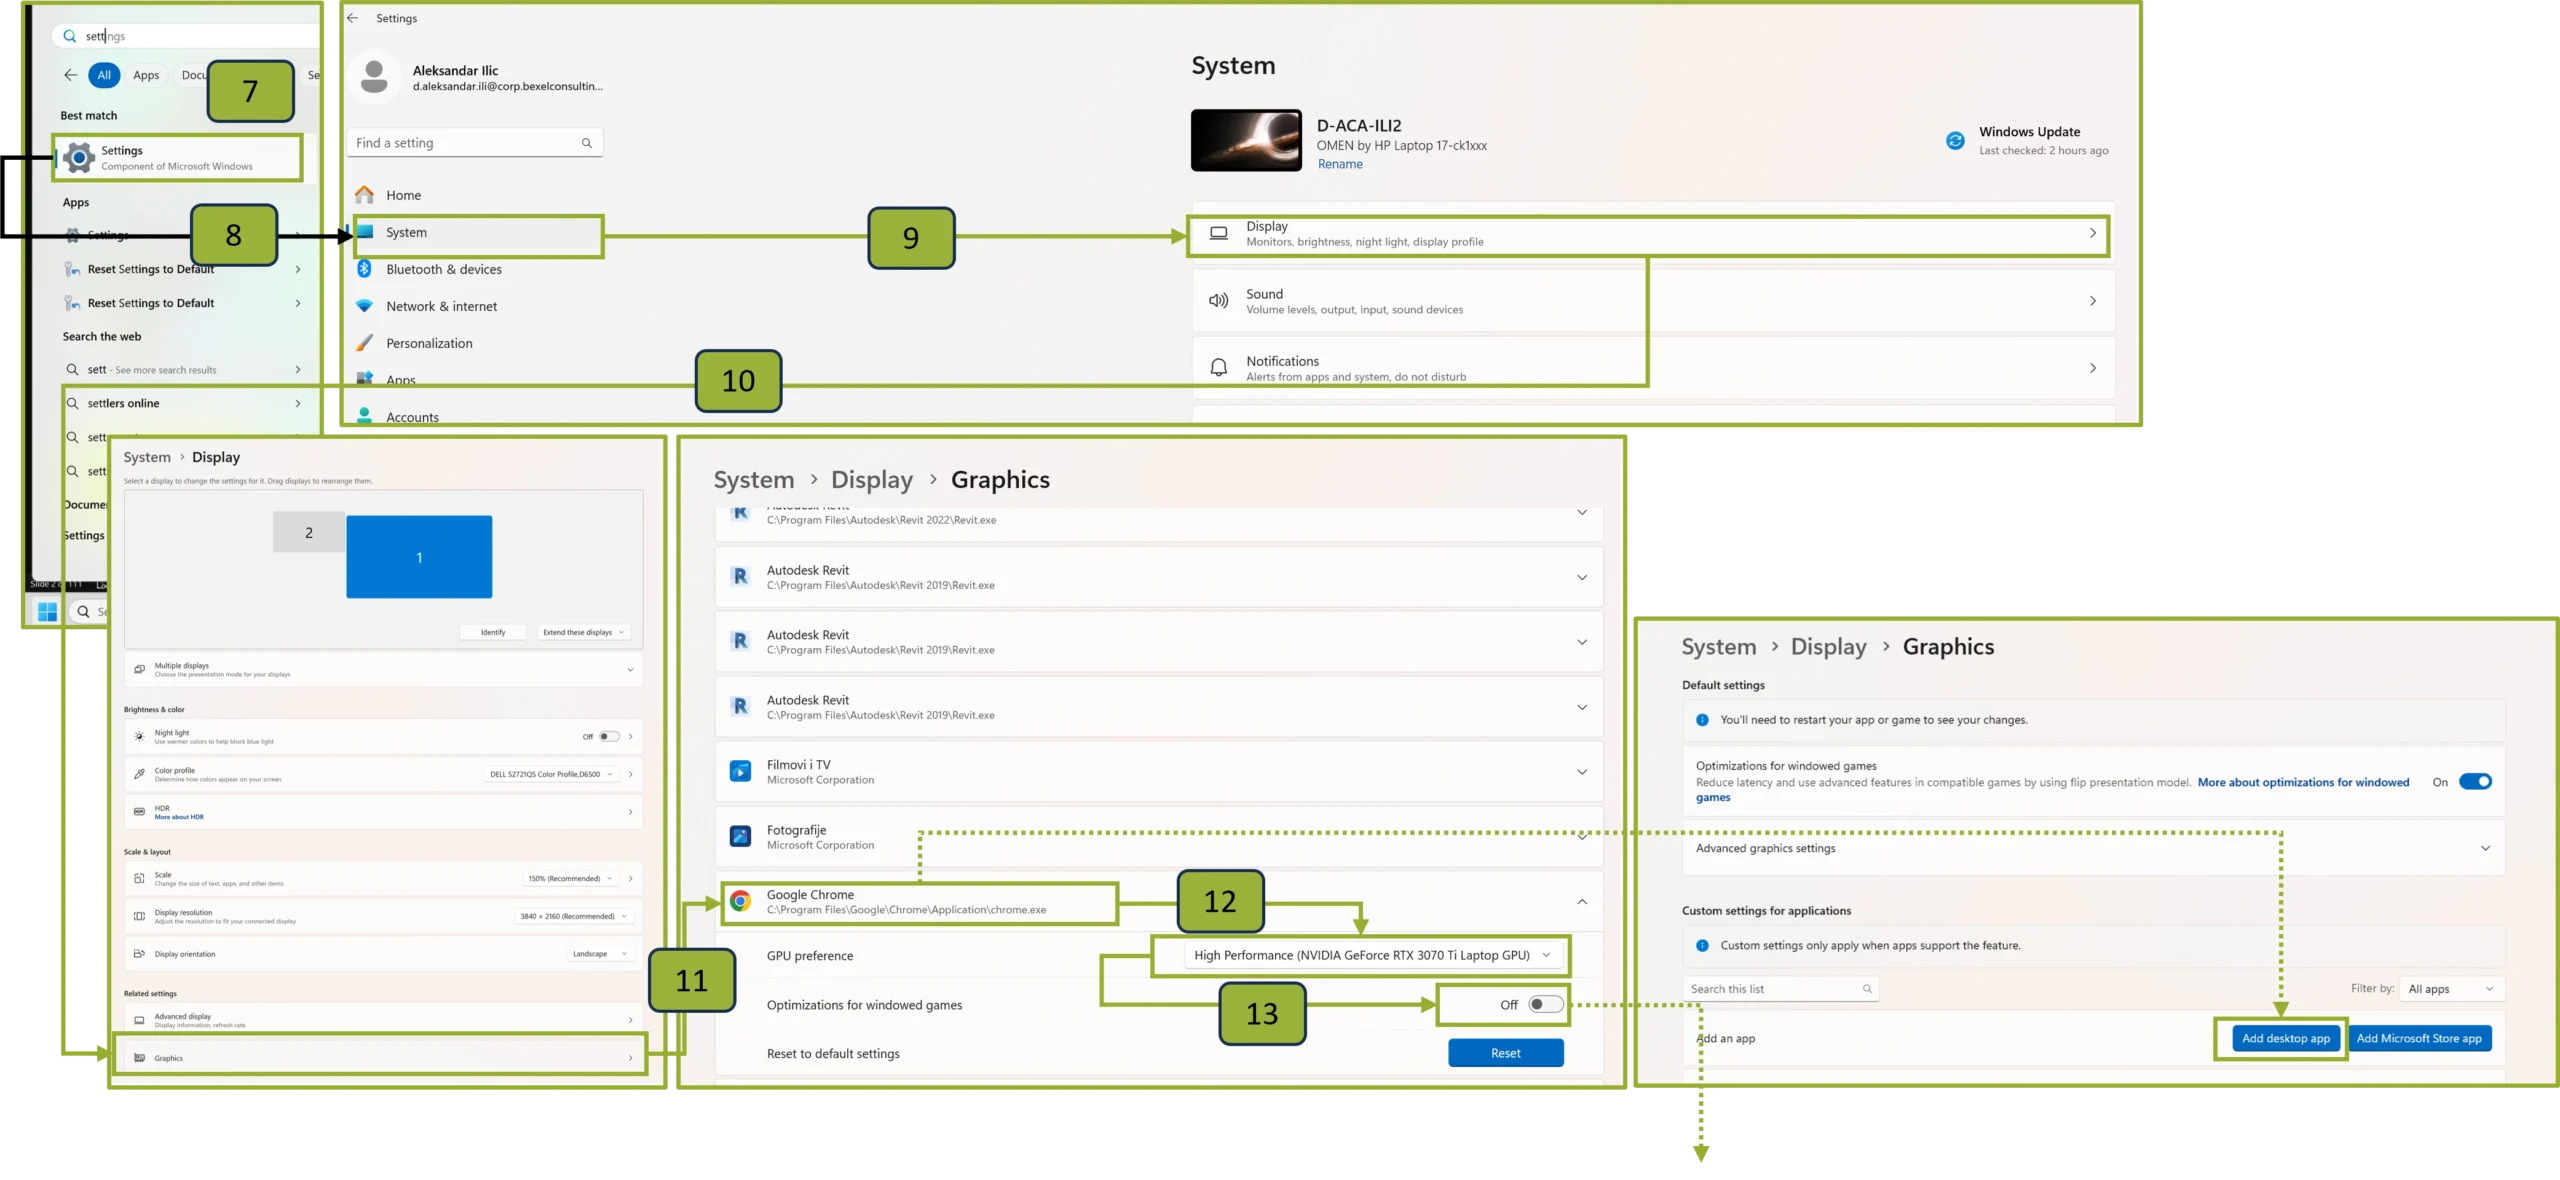Click the user avatar for Aleksandar Ilic

tap(374, 77)
